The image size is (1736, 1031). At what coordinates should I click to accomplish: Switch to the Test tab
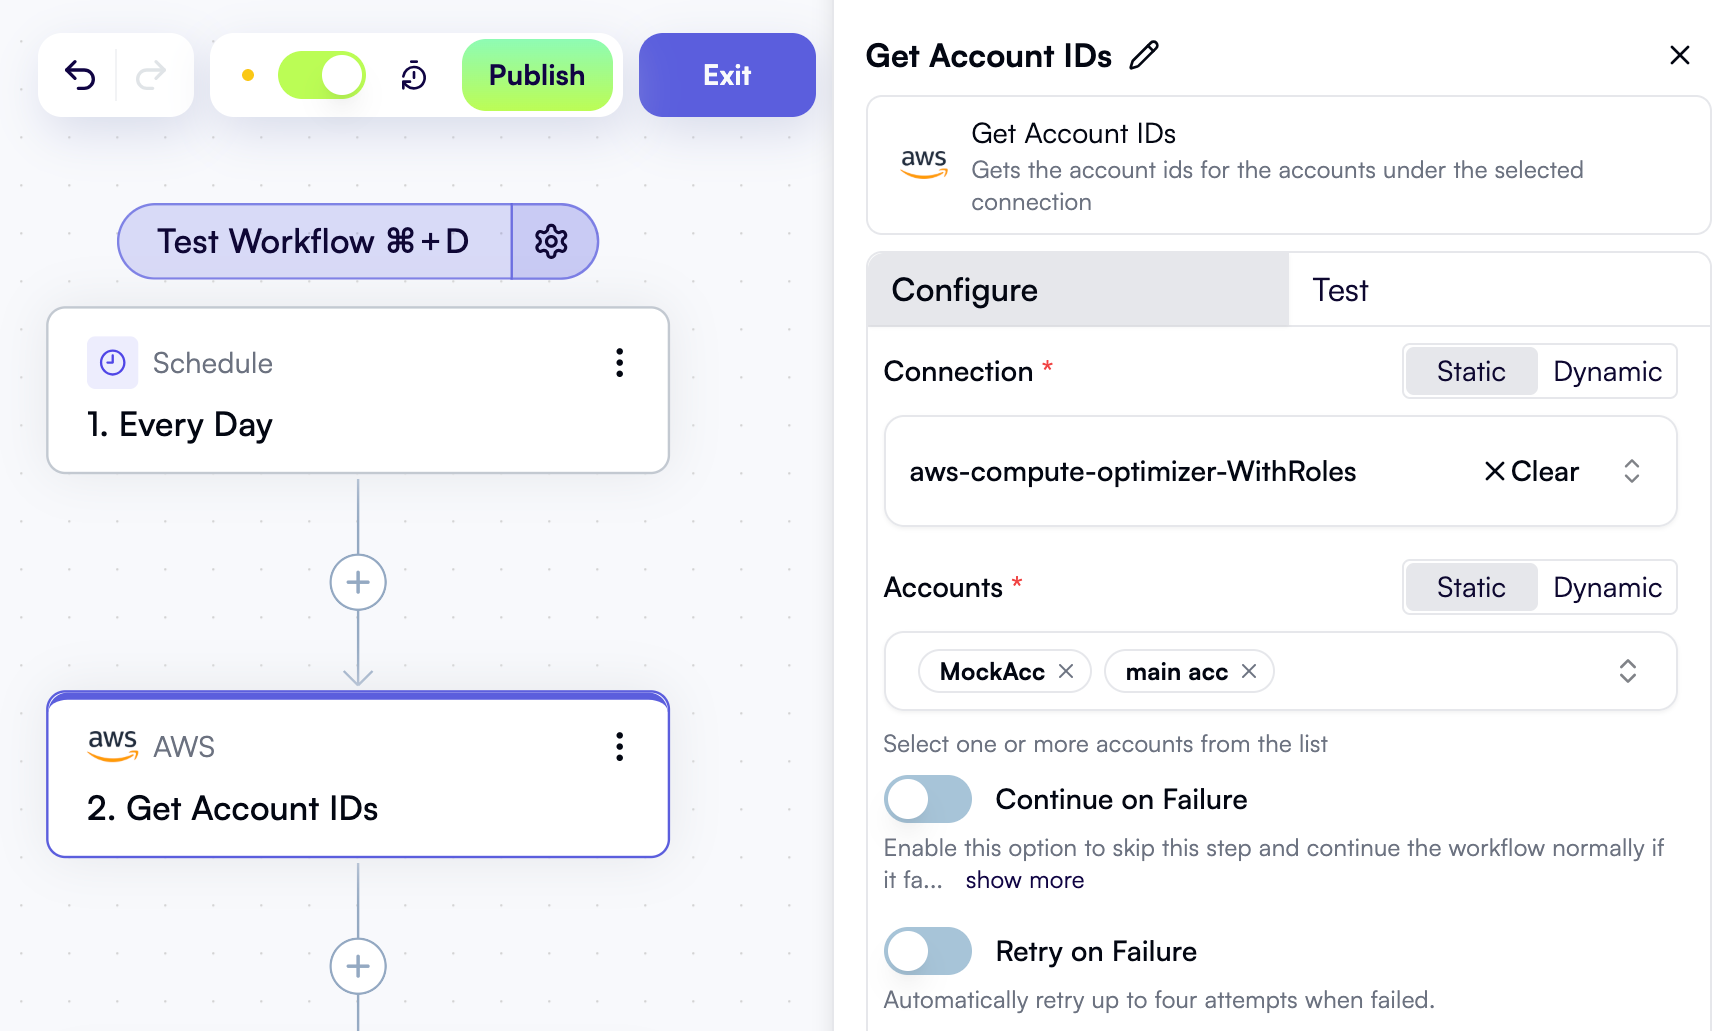(1340, 290)
